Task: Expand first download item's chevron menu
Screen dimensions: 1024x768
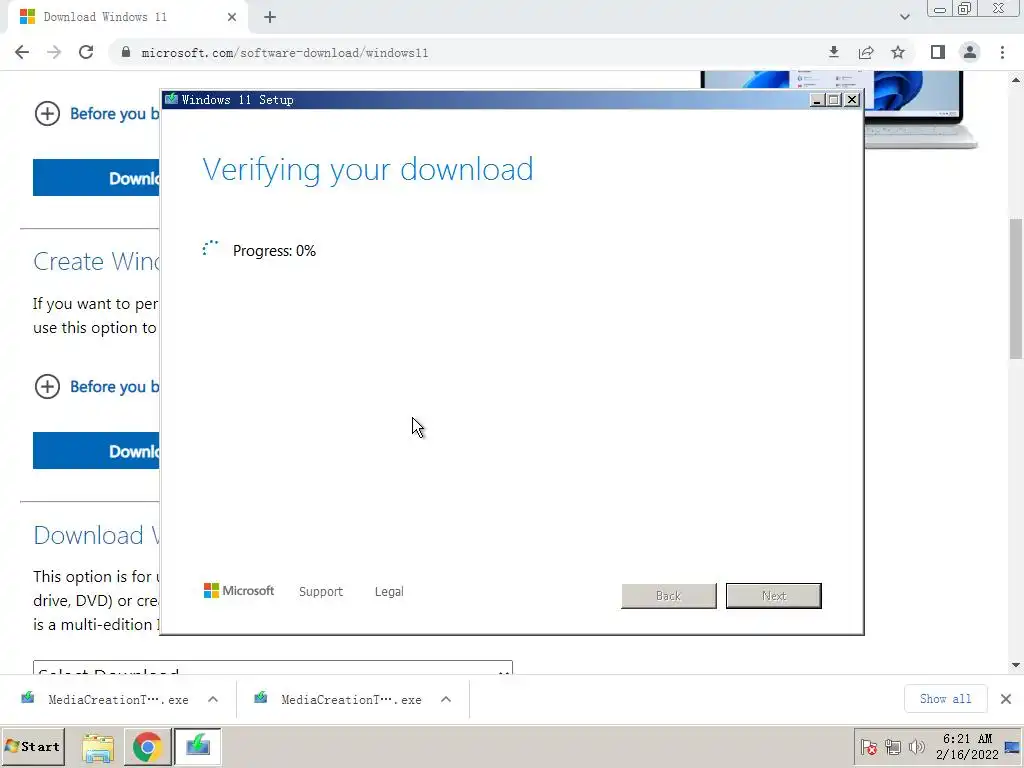Action: [x=213, y=699]
